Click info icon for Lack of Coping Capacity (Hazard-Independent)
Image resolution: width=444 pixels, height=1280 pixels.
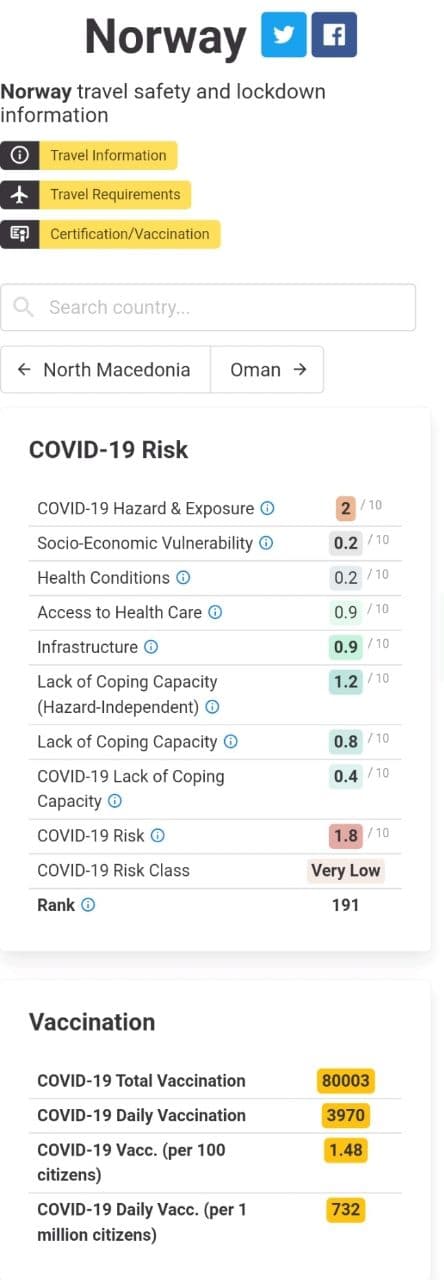click(x=212, y=707)
